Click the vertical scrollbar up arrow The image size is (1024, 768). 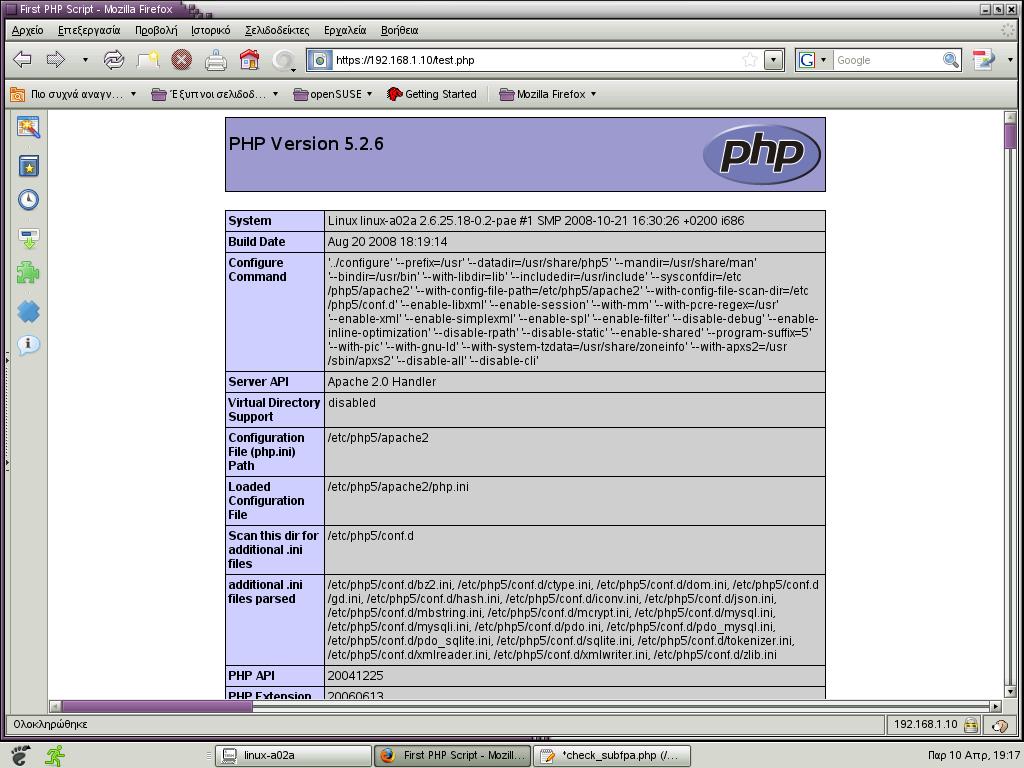pos(1010,118)
